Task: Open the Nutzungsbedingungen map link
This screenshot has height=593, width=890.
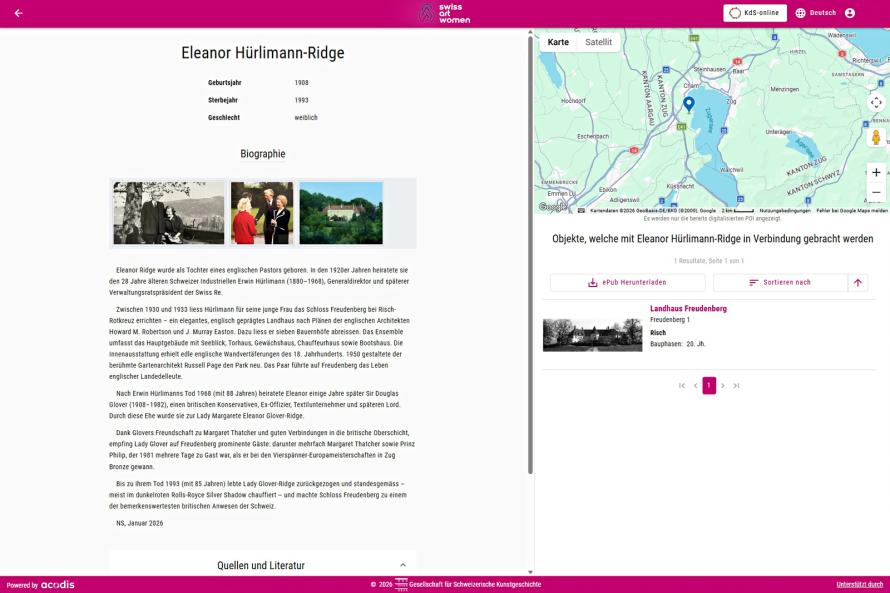Action: point(785,211)
